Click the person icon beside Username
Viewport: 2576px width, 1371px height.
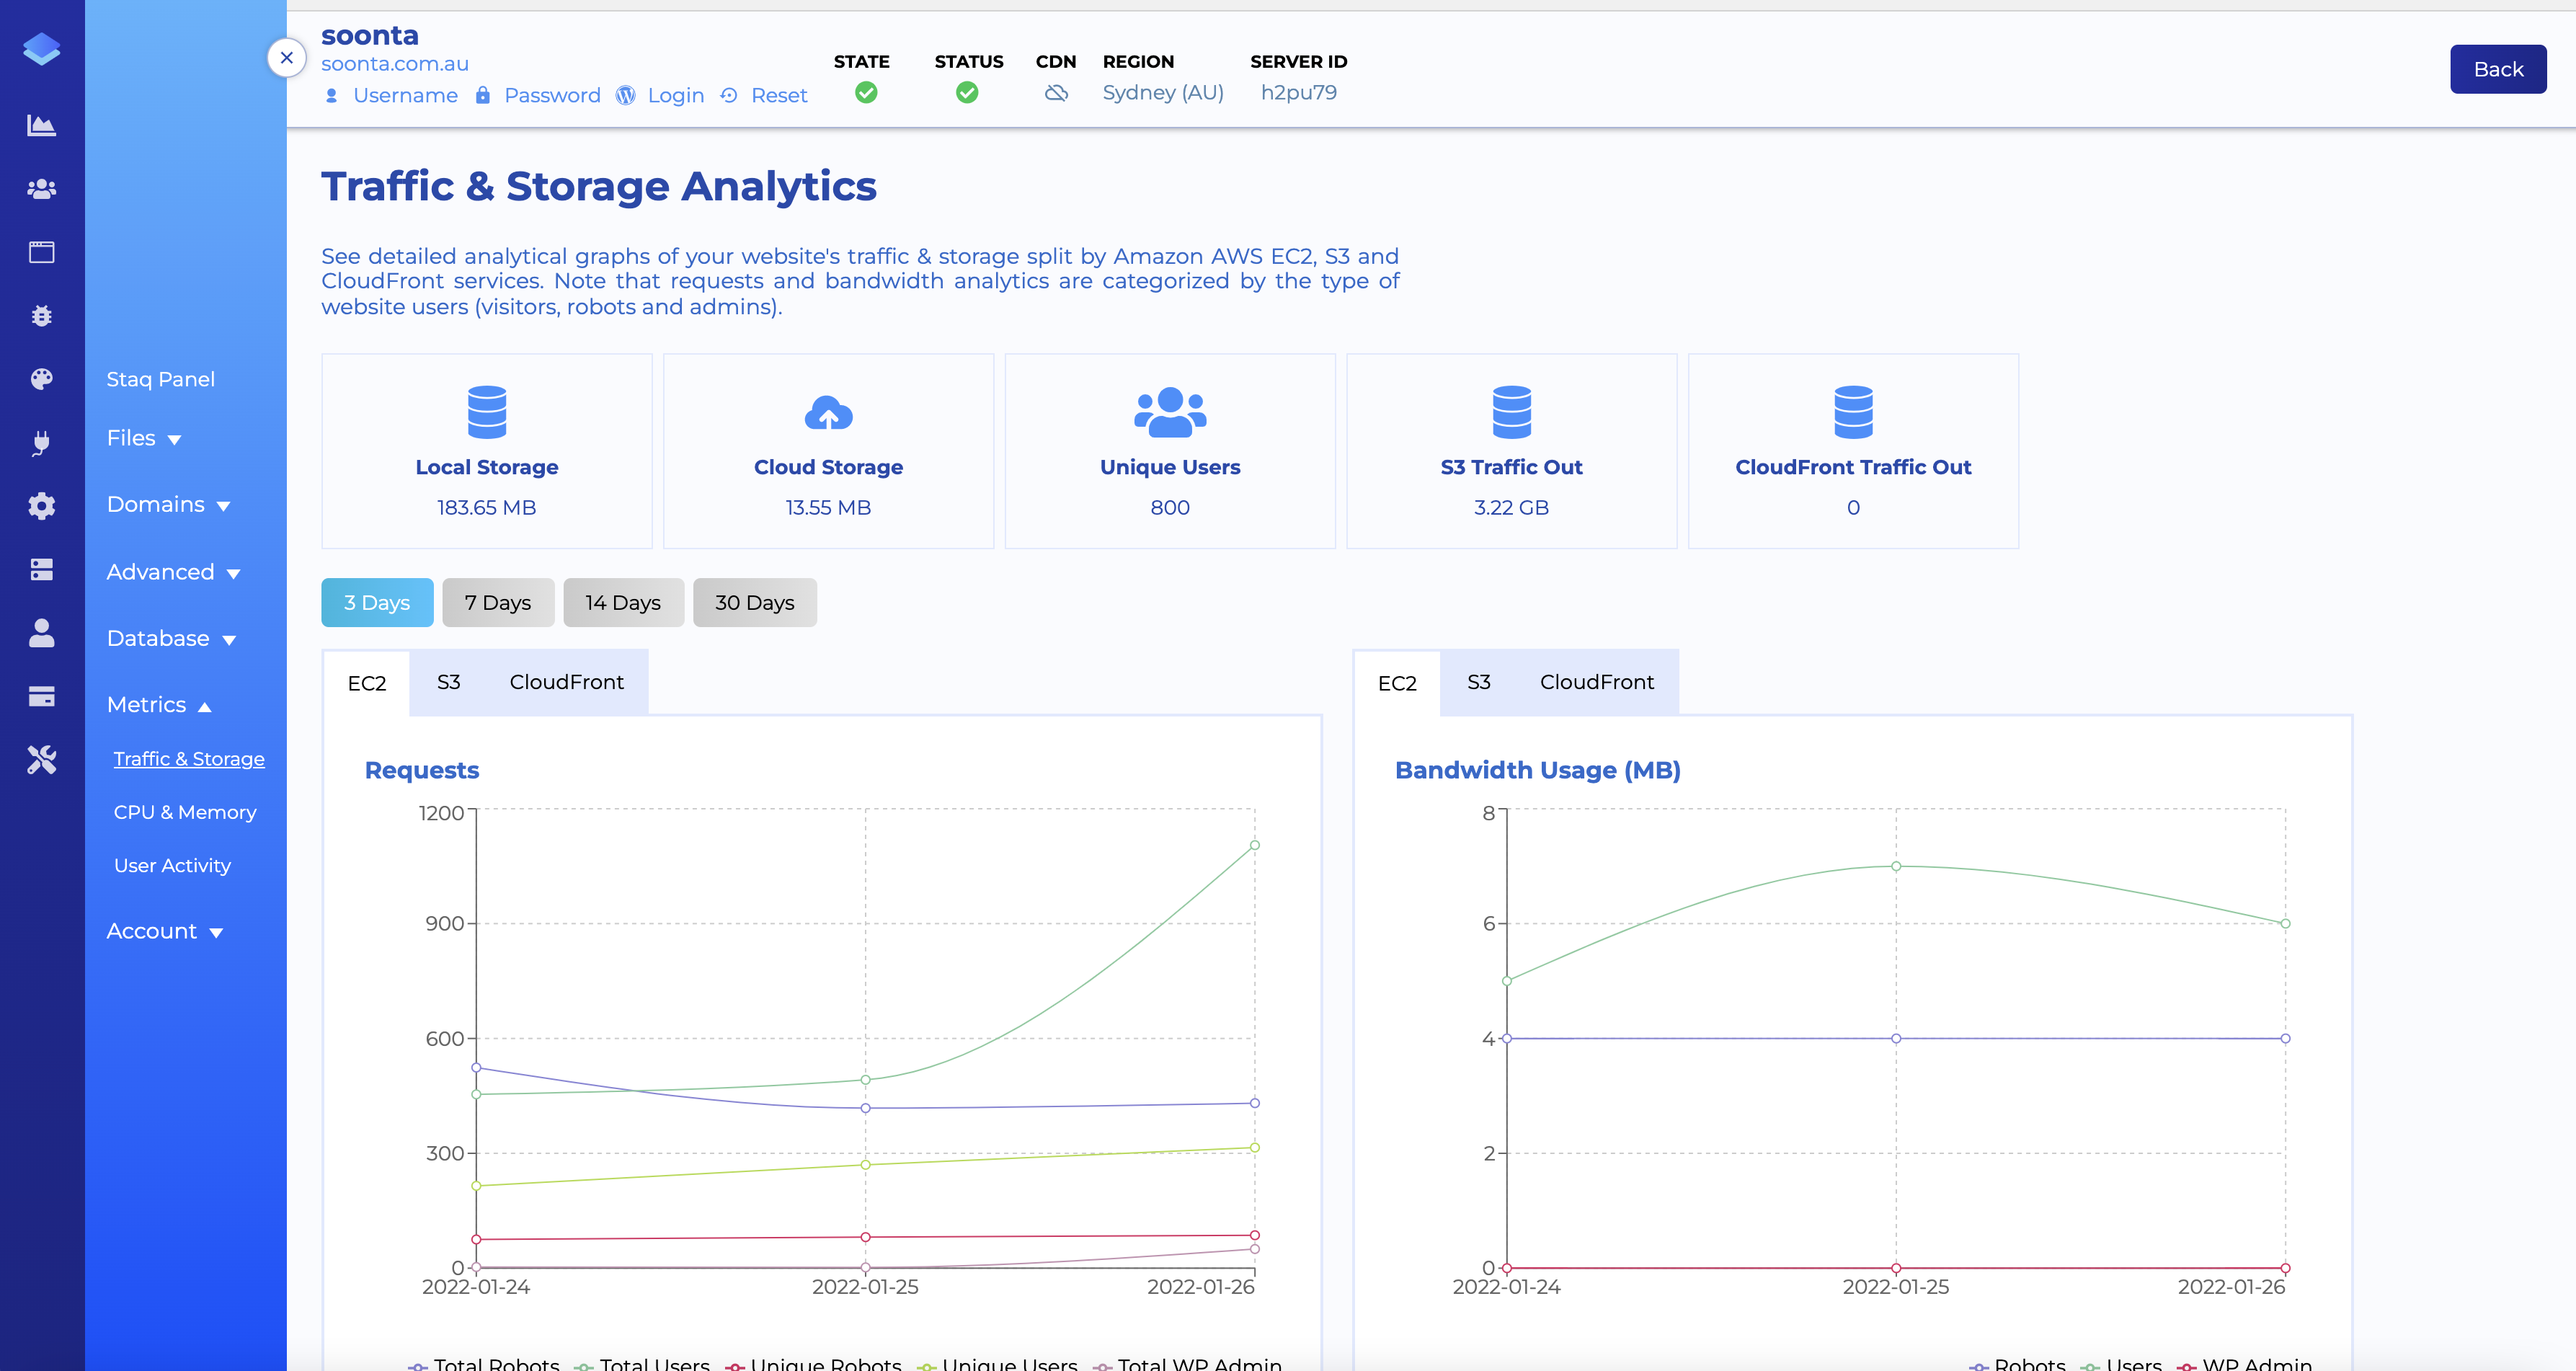332,95
